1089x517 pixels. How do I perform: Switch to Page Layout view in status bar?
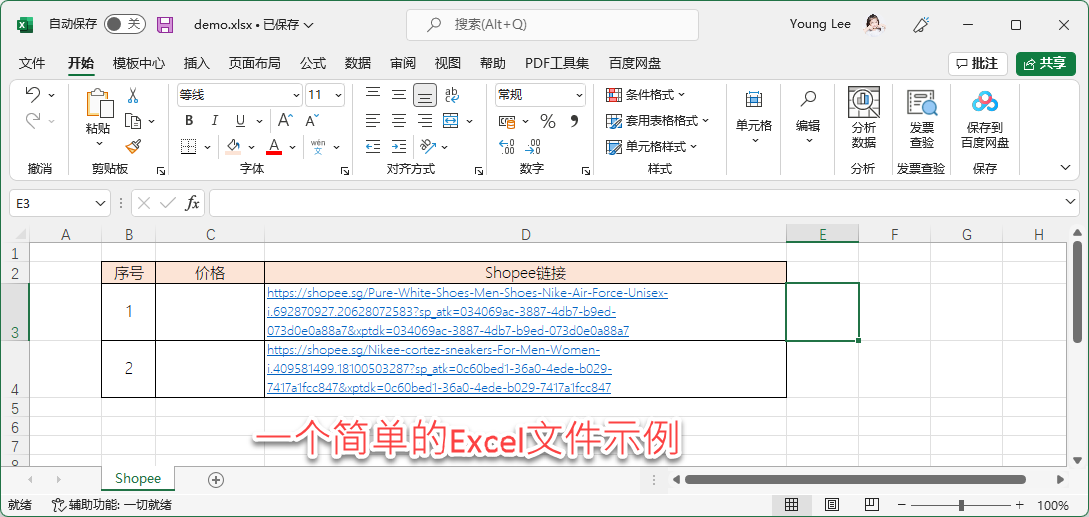(x=832, y=505)
